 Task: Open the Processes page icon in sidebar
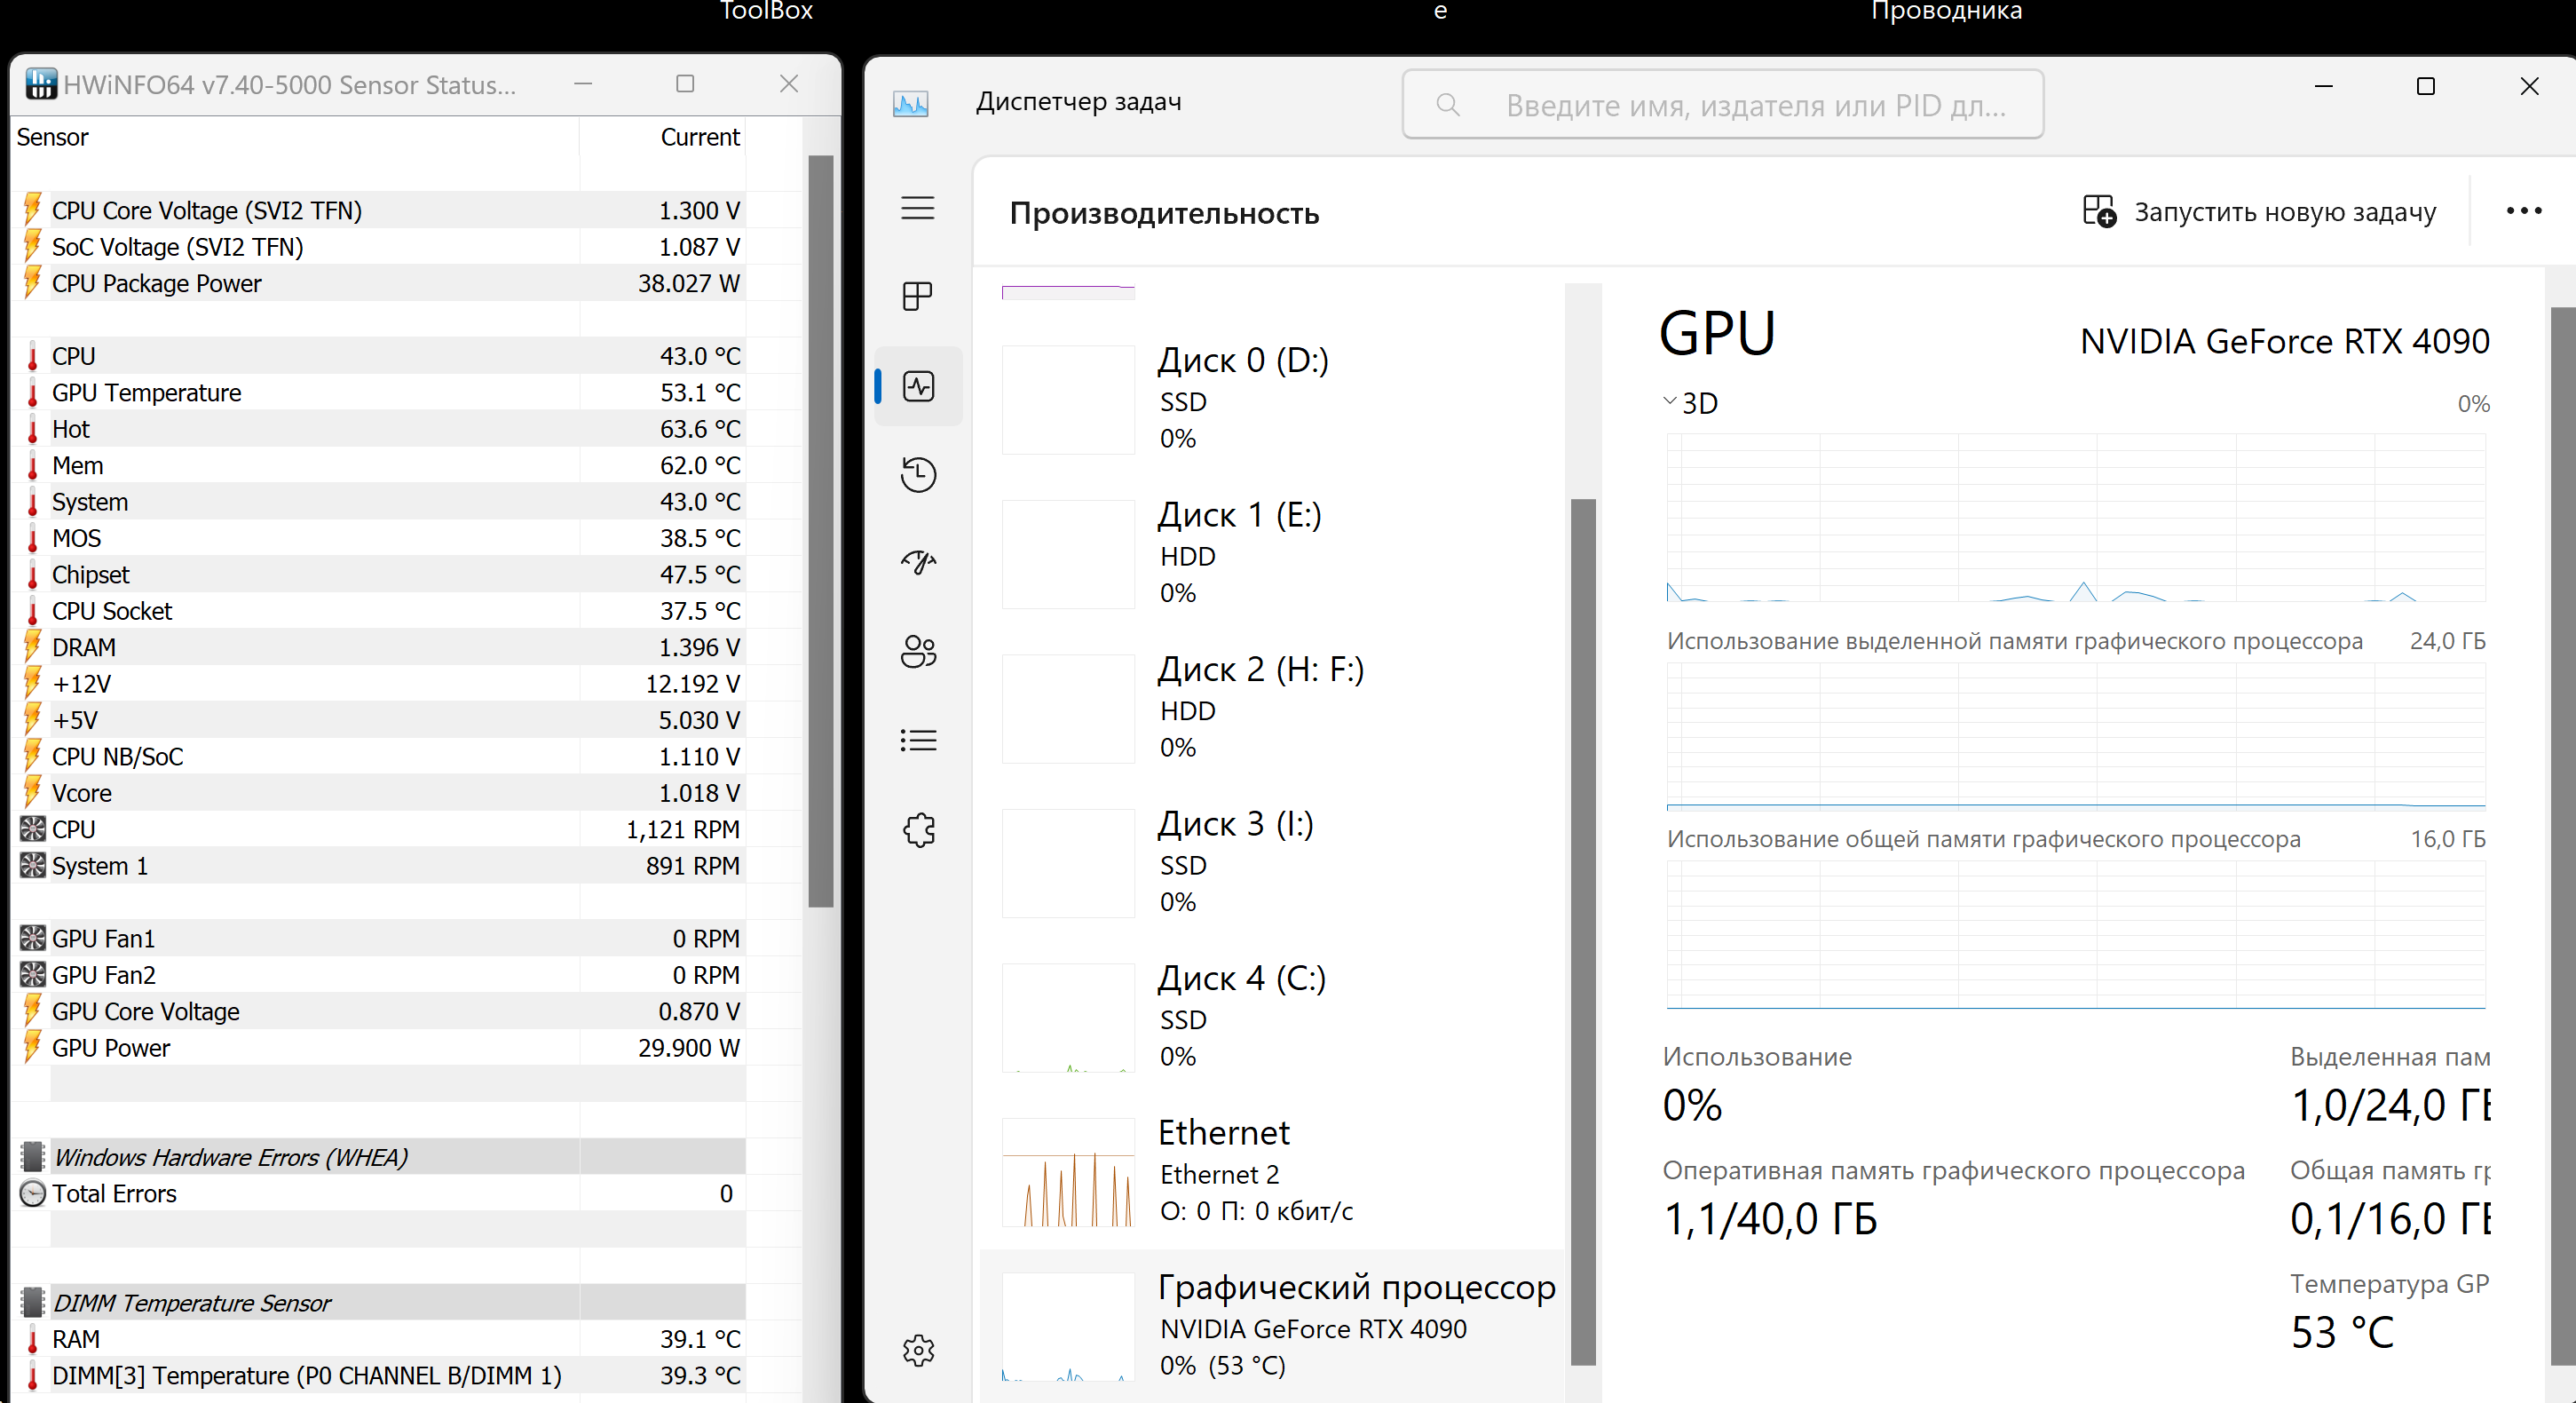917,296
